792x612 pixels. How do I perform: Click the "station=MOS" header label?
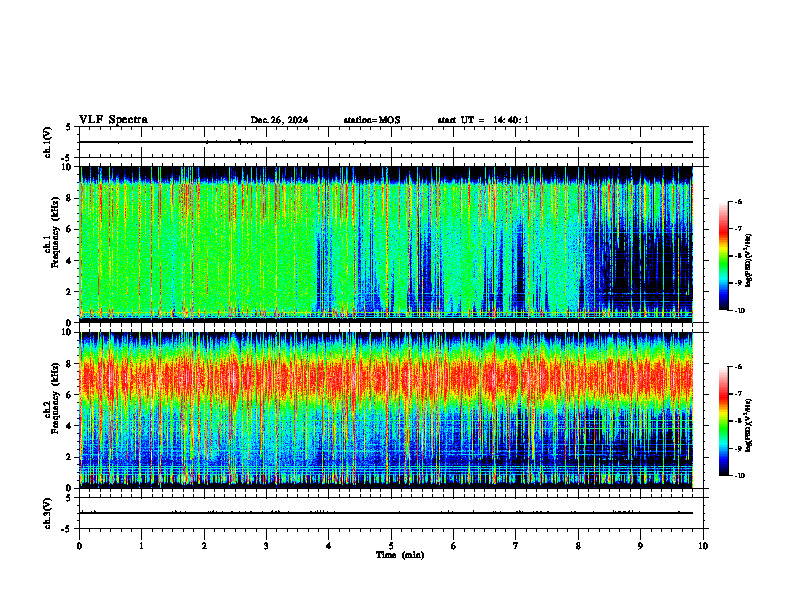pos(372,120)
